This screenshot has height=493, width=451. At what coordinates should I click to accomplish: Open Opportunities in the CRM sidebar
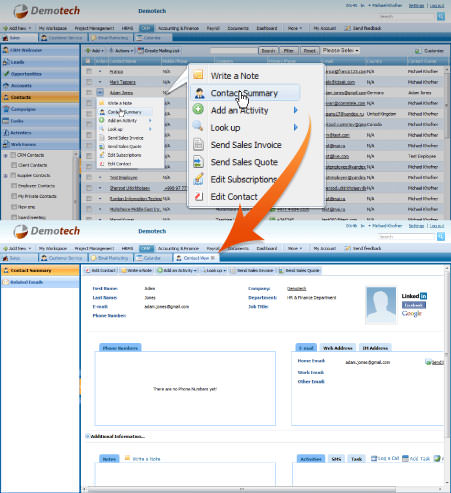(40, 74)
